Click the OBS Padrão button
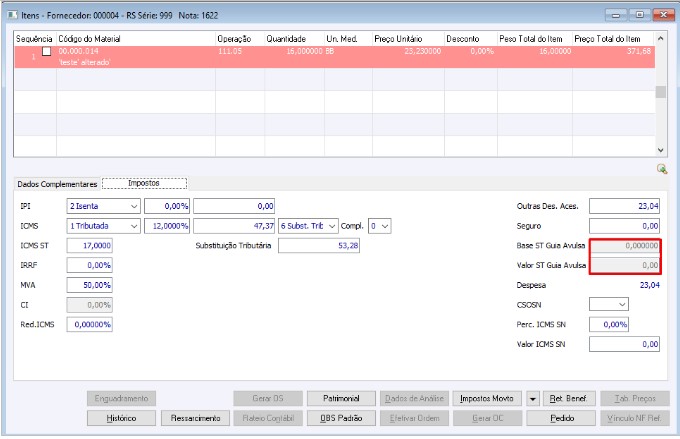 [x=341, y=418]
